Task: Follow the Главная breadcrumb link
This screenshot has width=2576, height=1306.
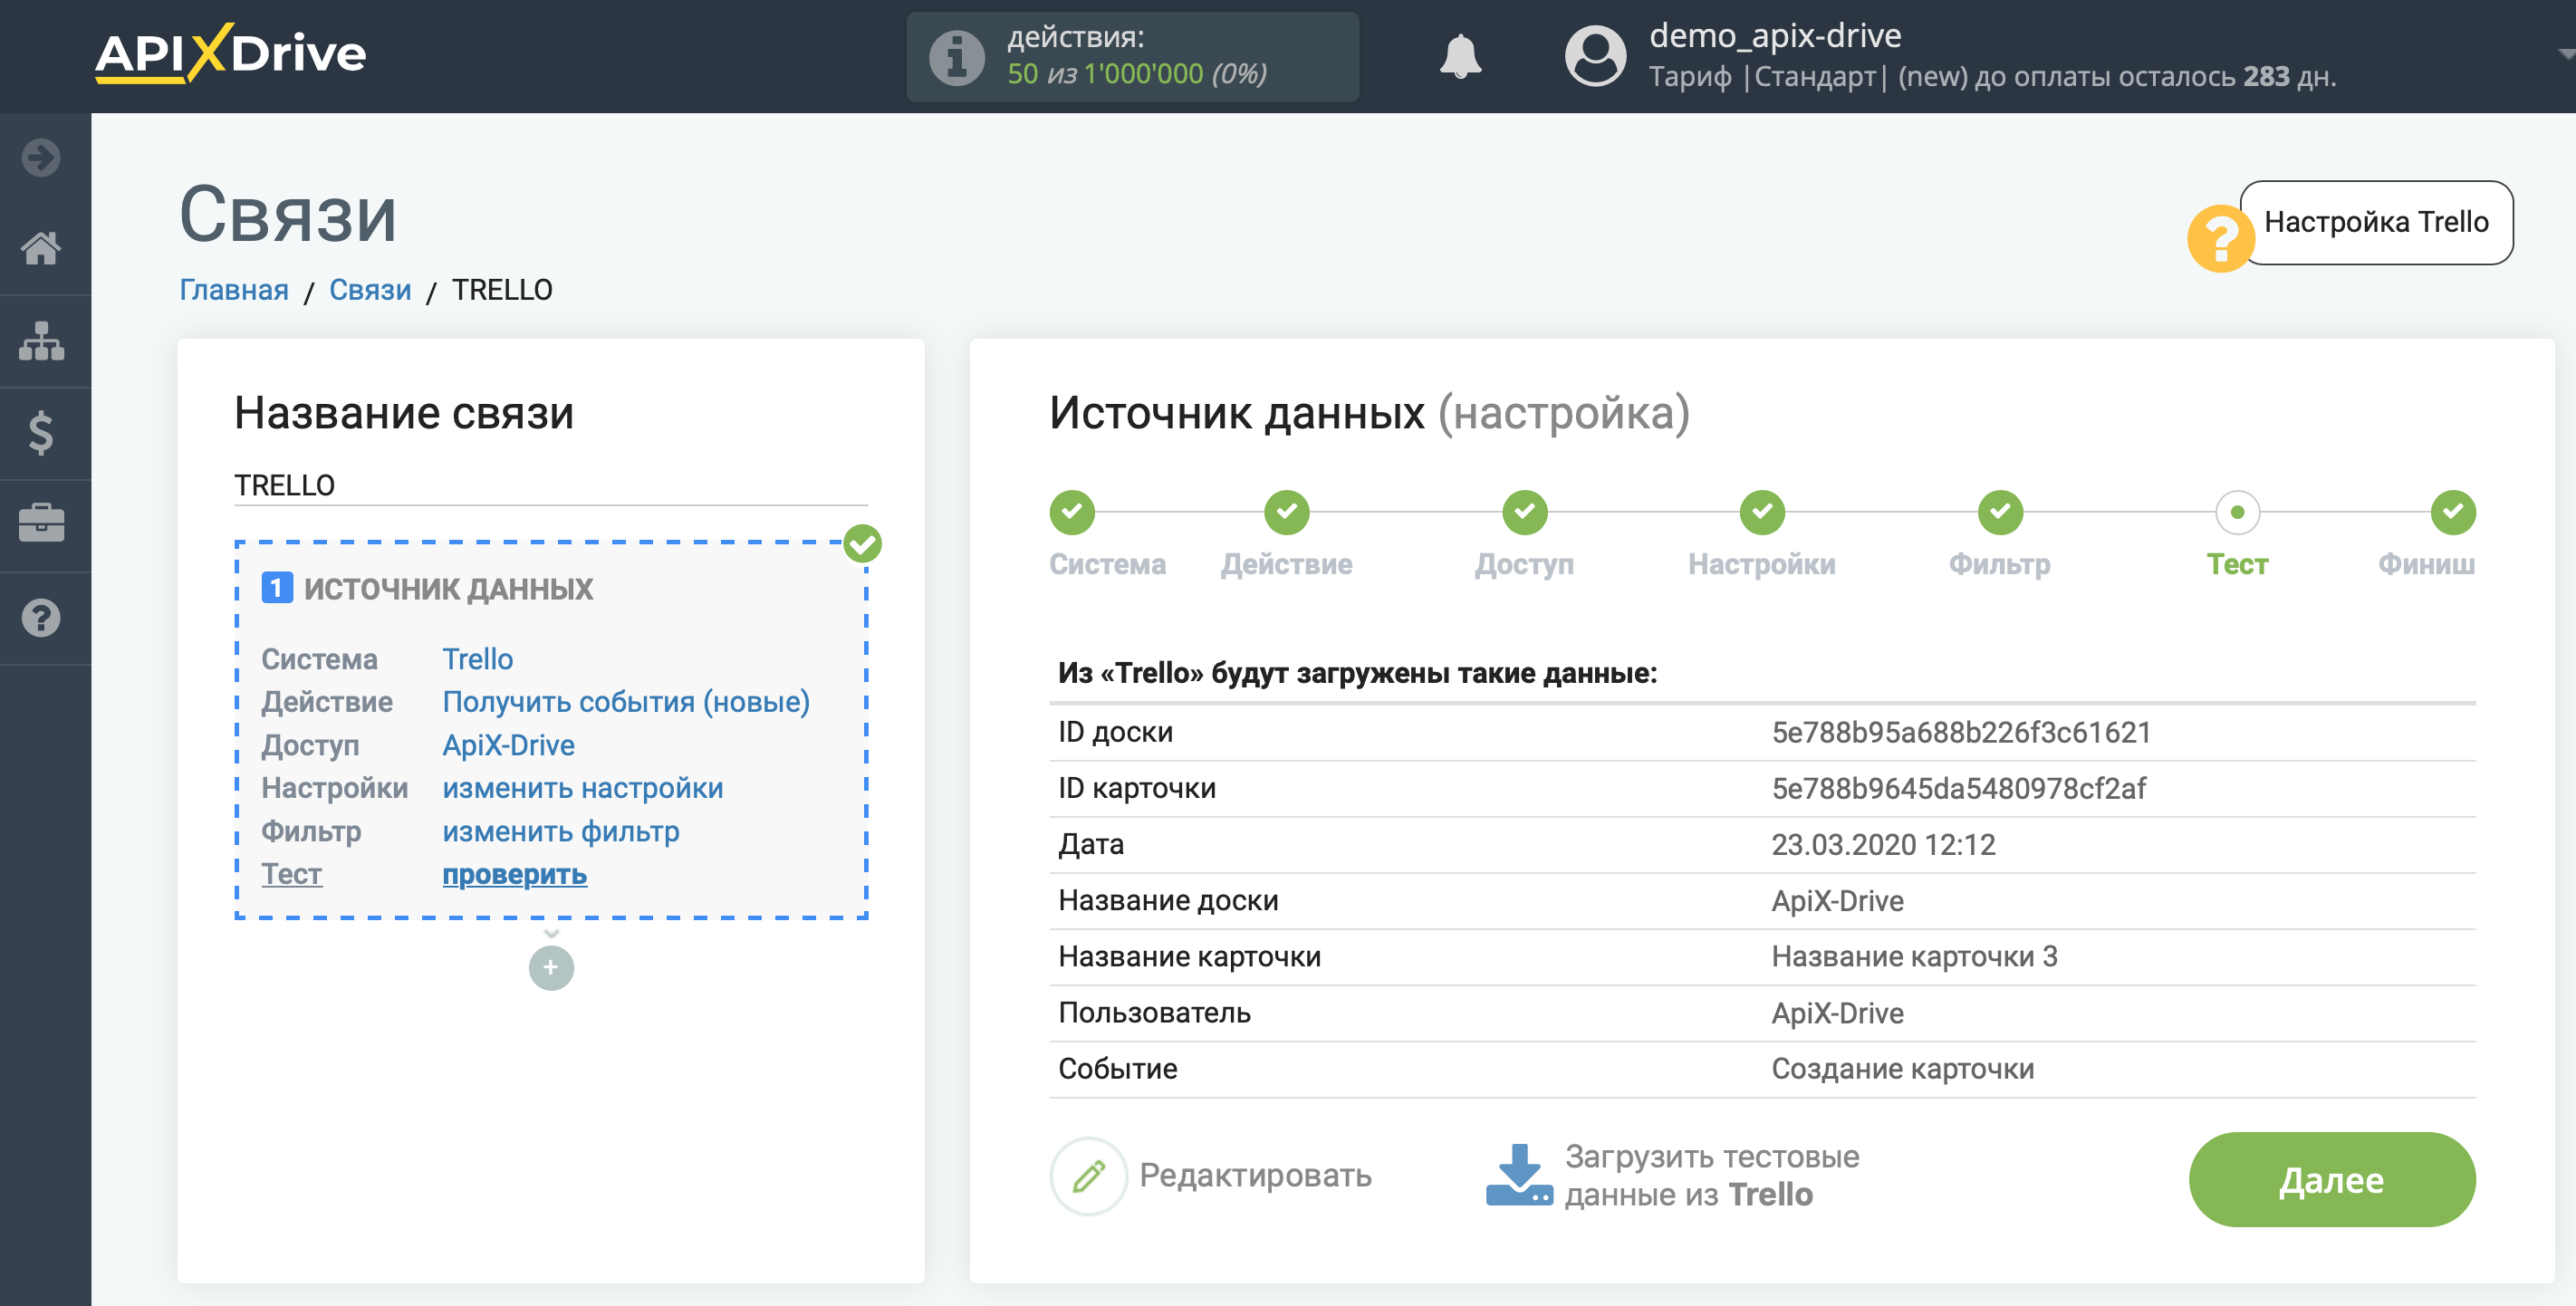Action: (x=234, y=289)
